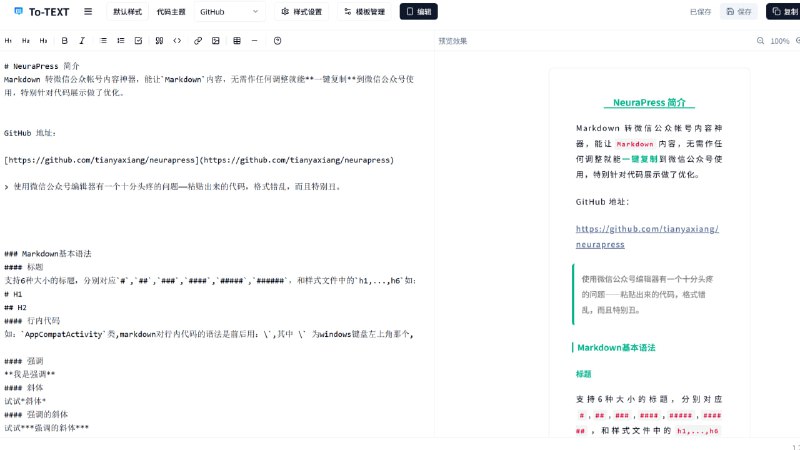Insert a code block with the <> icon
The image size is (800, 450).
177,41
